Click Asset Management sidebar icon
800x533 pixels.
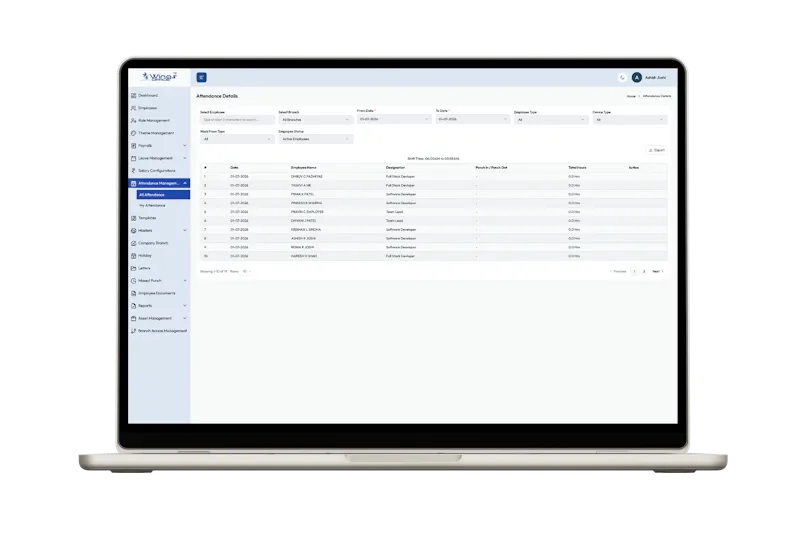(x=134, y=318)
